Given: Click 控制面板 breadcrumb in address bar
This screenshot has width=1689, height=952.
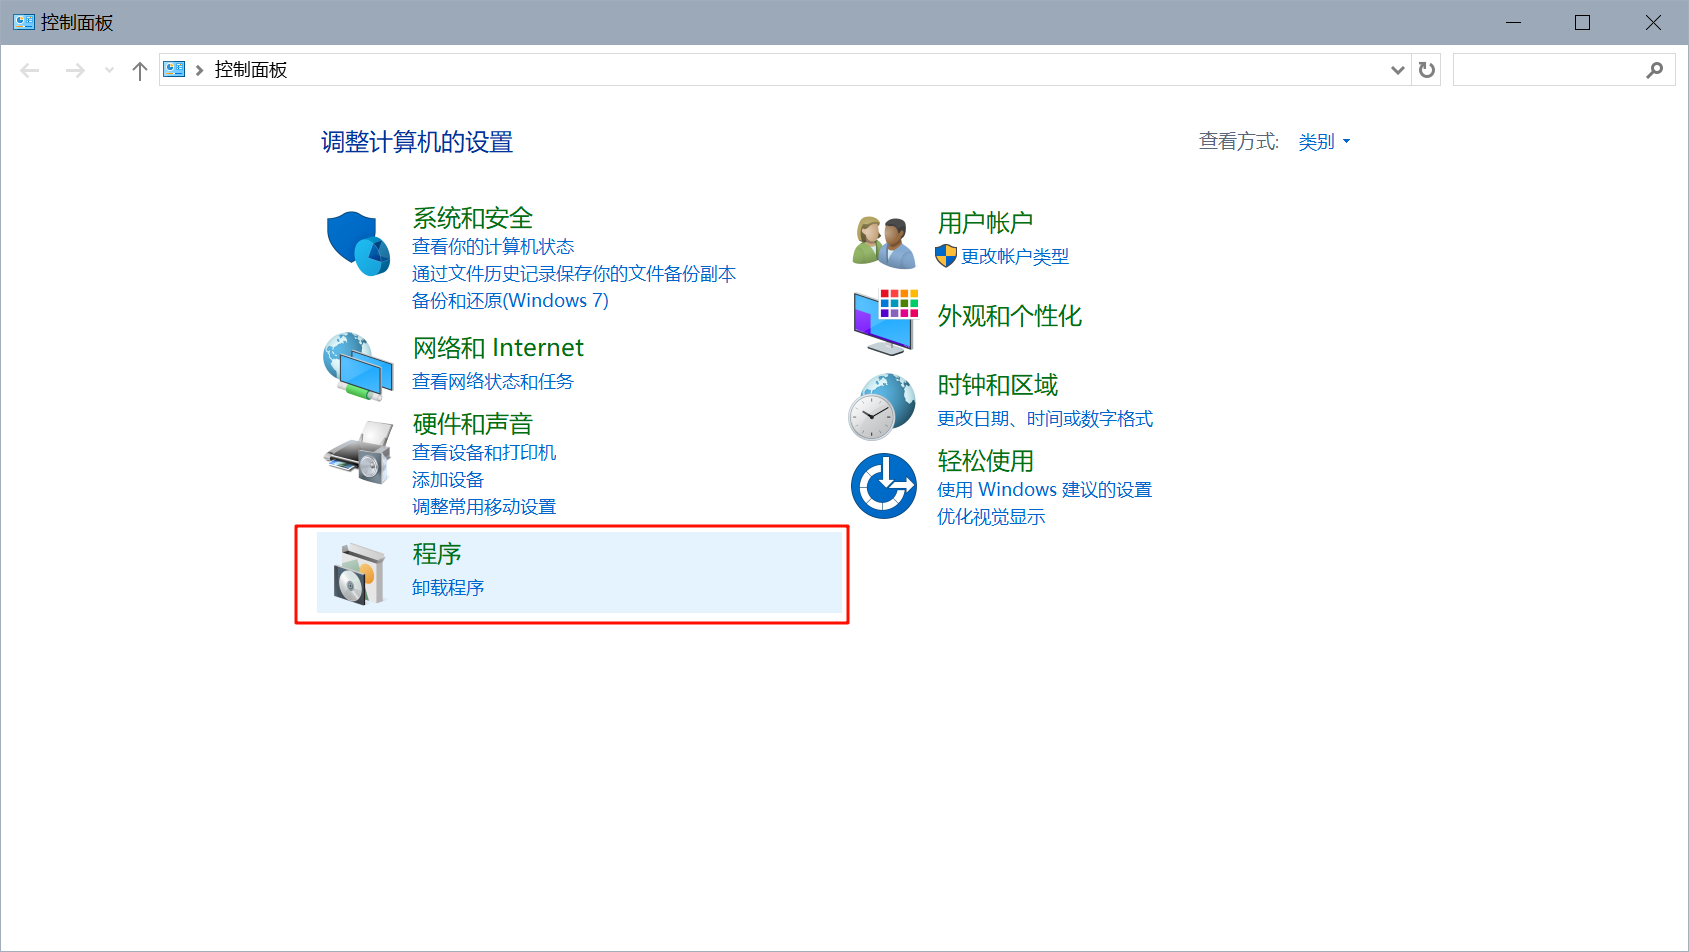Looking at the screenshot, I should tap(251, 70).
